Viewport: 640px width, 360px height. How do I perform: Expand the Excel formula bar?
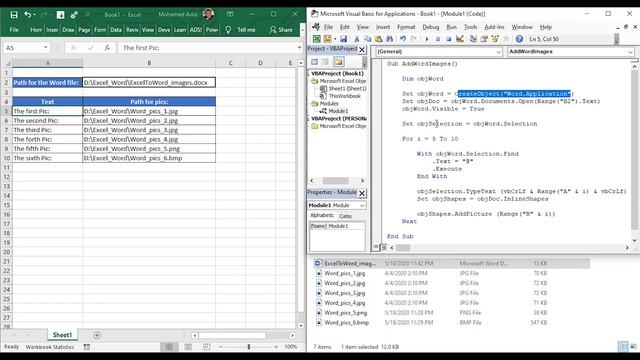click(300, 48)
